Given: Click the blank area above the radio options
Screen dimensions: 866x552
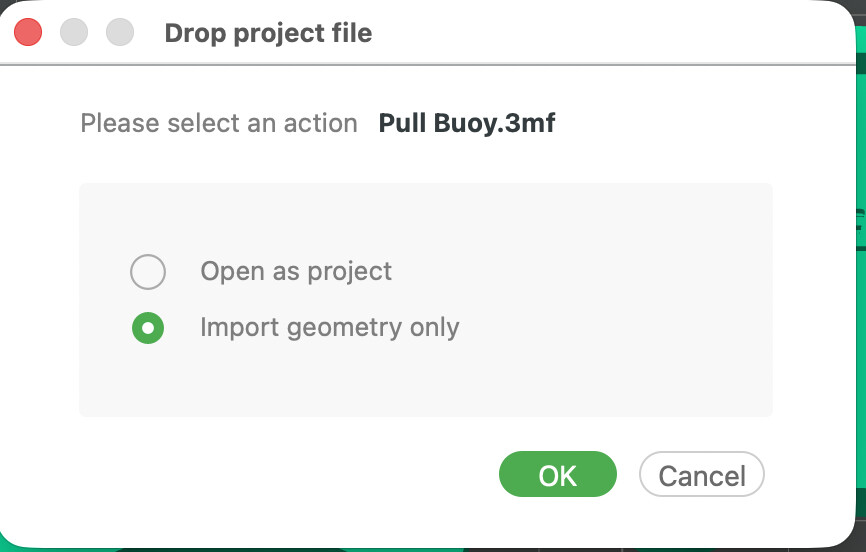Looking at the screenshot, I should pyautogui.click(x=425, y=218).
